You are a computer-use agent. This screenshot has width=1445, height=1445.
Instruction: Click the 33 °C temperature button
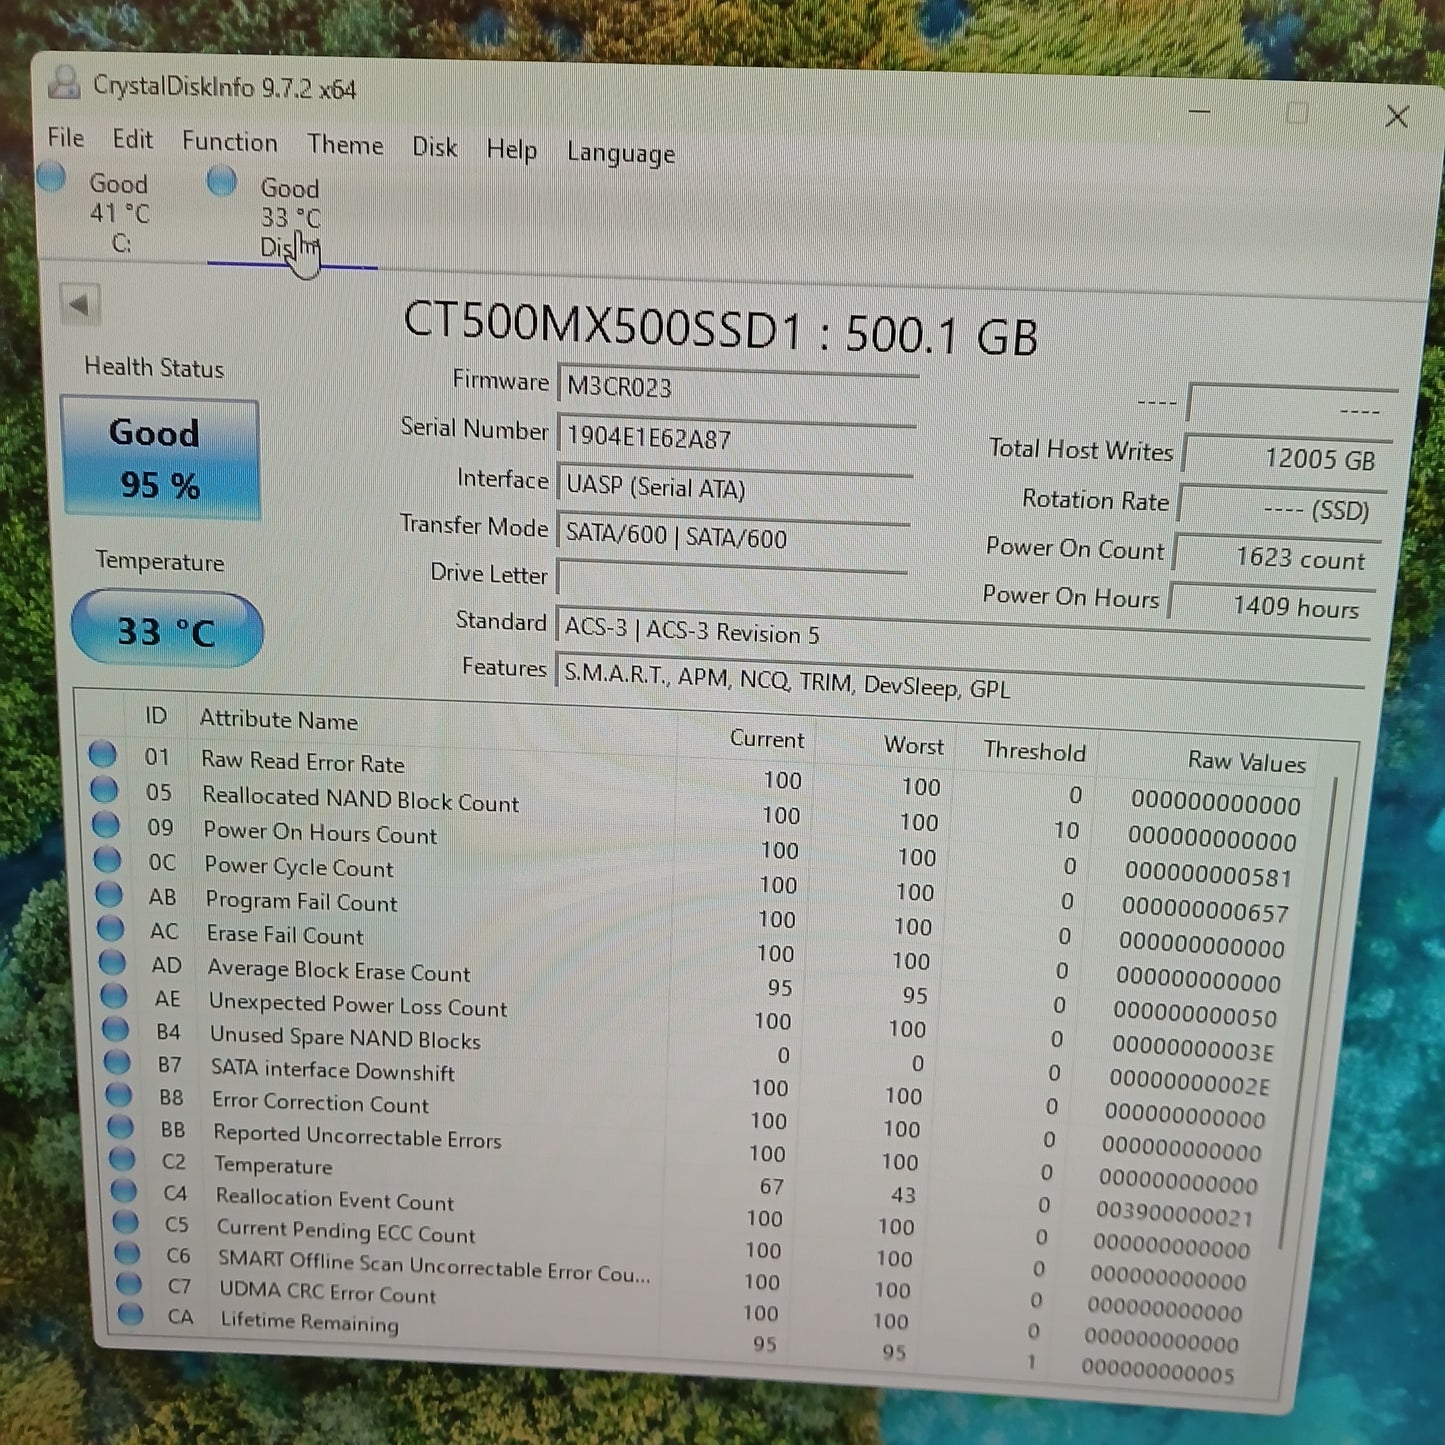click(167, 629)
